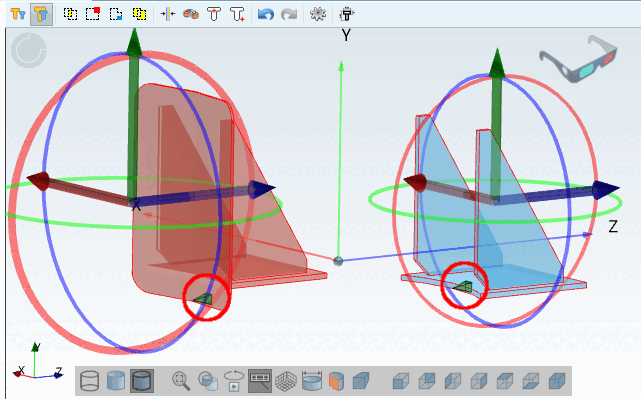This screenshot has width=641, height=399.
Task: Click the selection box with red corner
Action: (93, 14)
